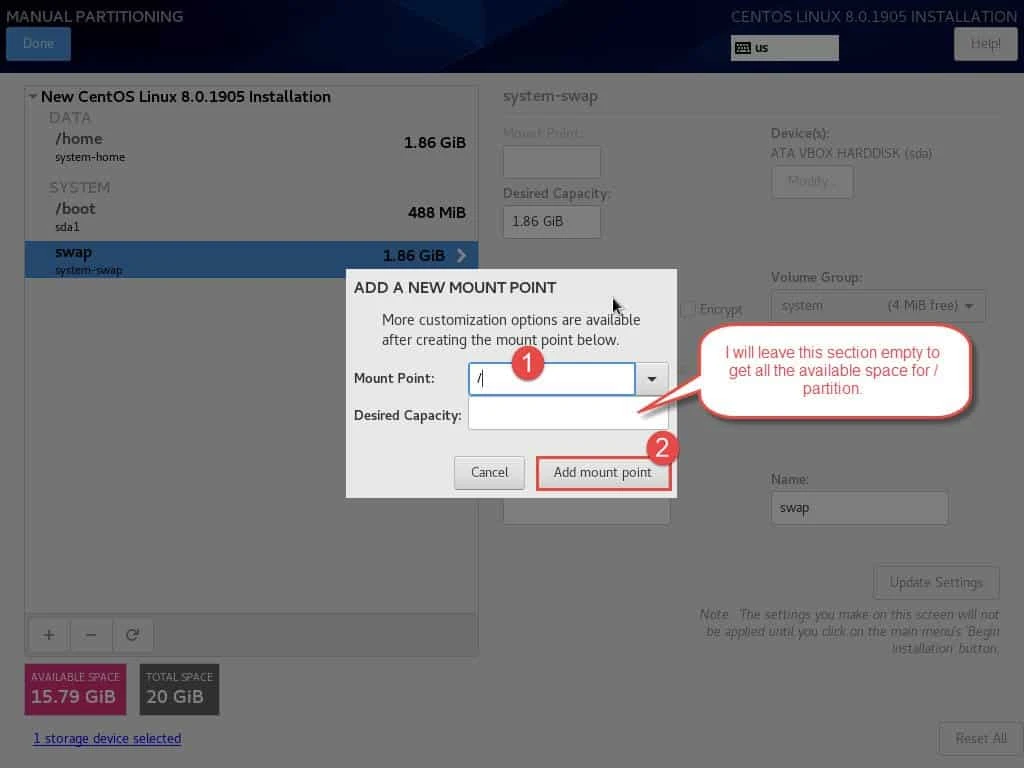This screenshot has width=1024, height=768.
Task: Cancel the Add A New Mount Point dialog
Action: coord(489,472)
